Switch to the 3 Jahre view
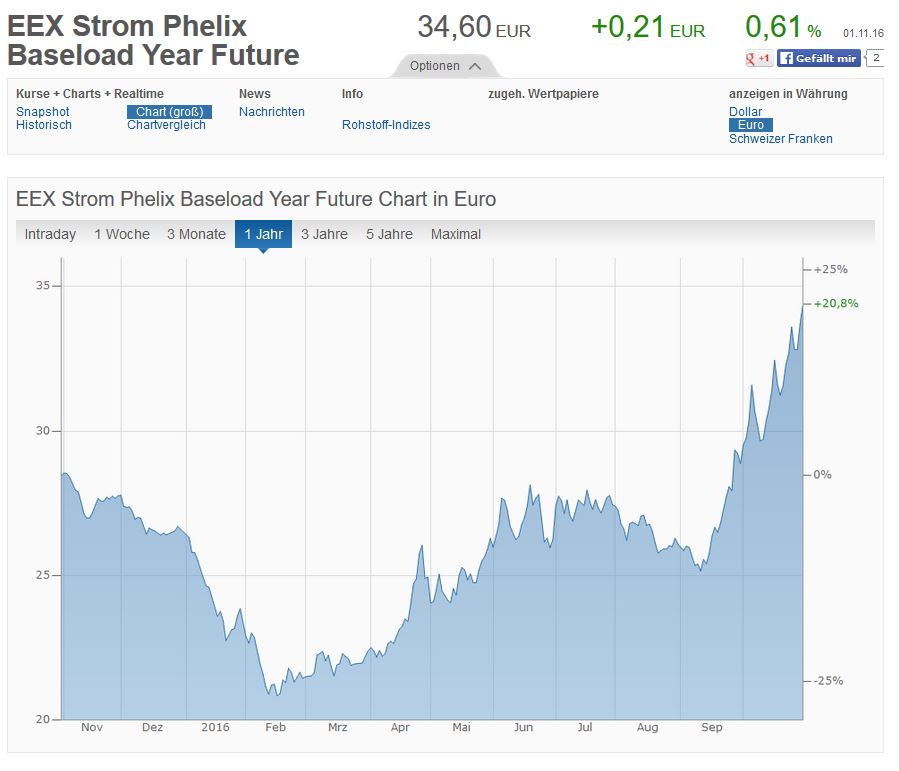899x771 pixels. coord(324,234)
